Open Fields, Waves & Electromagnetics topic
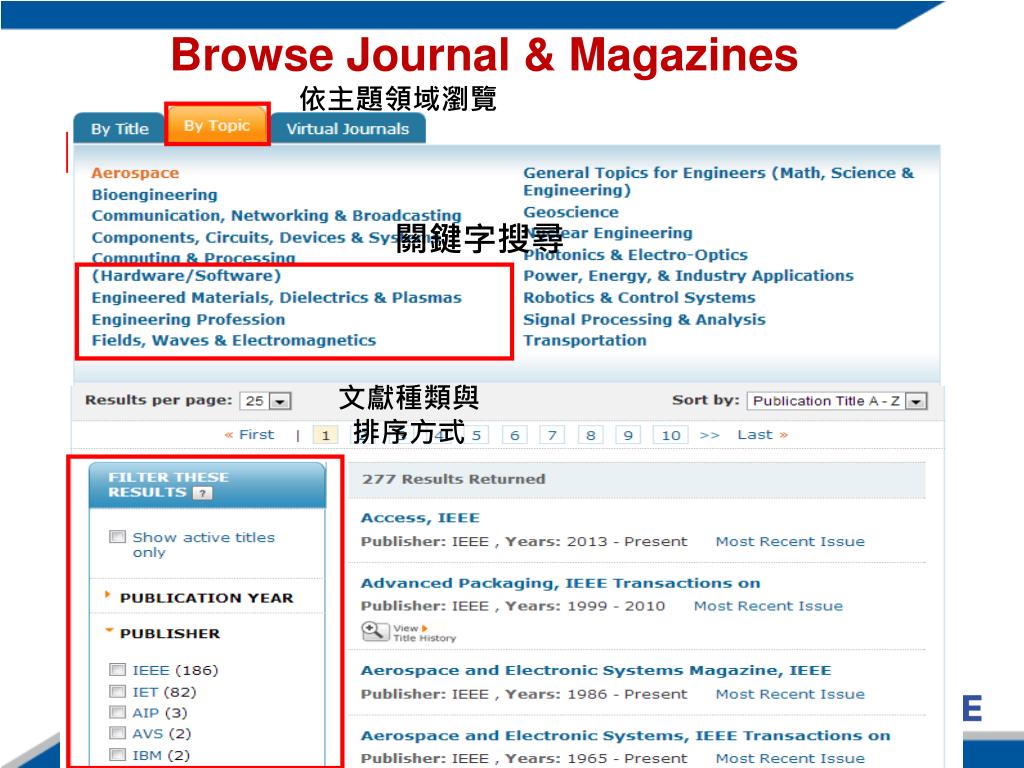1024x768 pixels. [x=234, y=340]
